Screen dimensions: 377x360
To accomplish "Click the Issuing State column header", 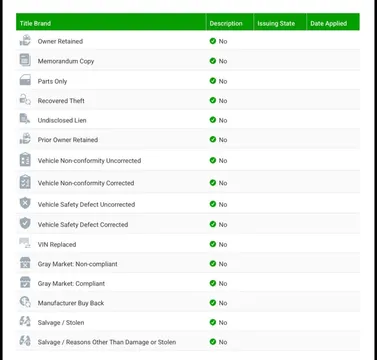I will click(x=280, y=23).
